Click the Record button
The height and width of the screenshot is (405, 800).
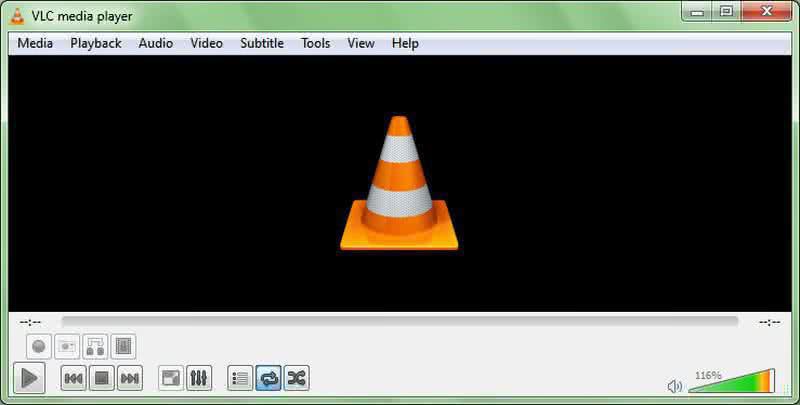[39, 347]
